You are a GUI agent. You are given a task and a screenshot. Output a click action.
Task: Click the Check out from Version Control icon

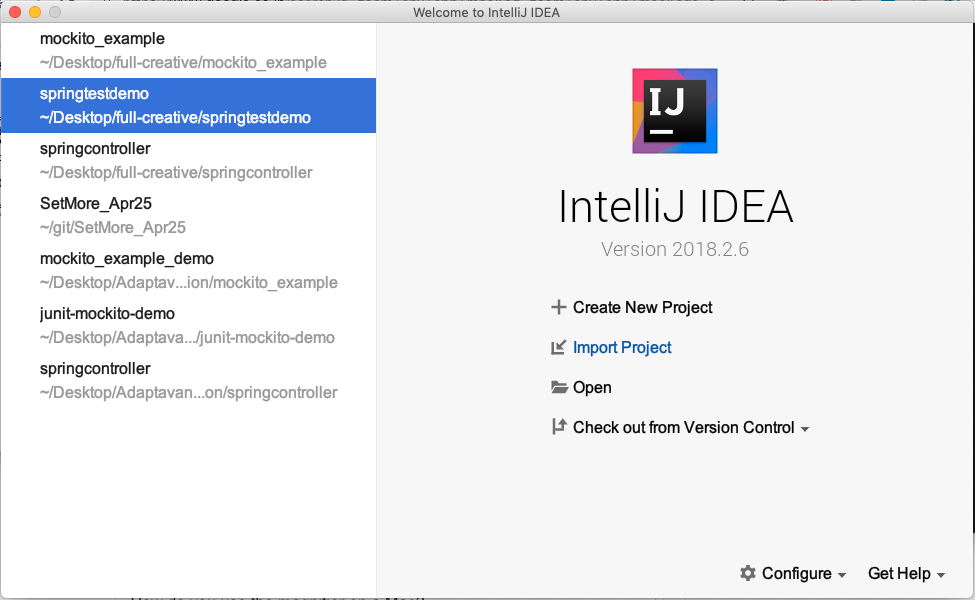click(x=557, y=426)
